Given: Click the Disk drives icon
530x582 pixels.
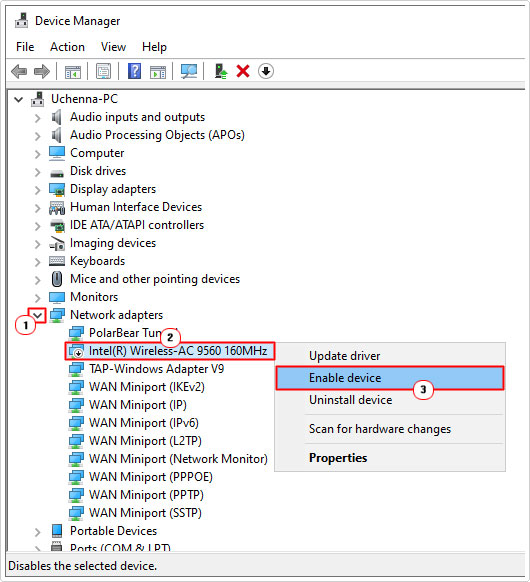Looking at the screenshot, I should [x=57, y=173].
